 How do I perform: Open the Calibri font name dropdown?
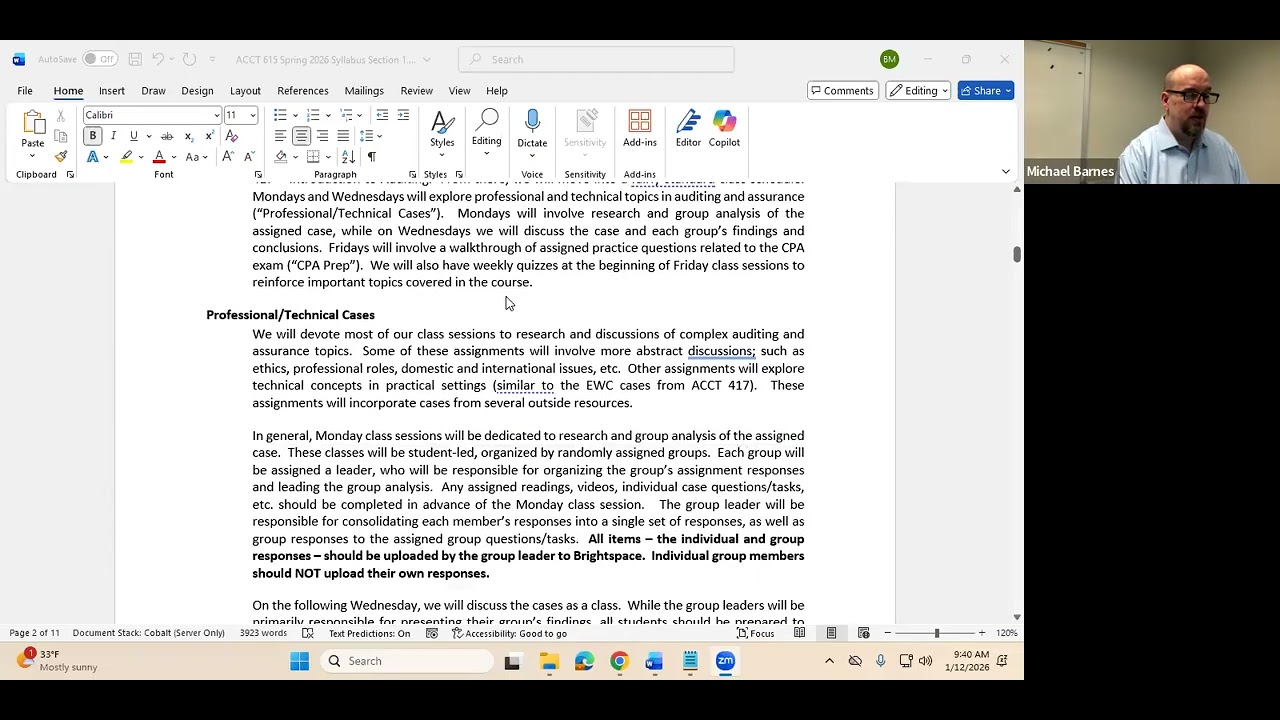(216, 115)
